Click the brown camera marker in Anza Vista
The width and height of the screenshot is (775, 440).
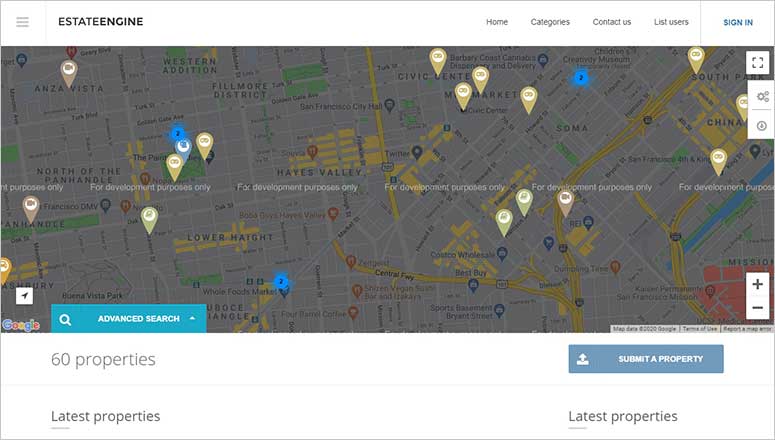click(x=69, y=73)
